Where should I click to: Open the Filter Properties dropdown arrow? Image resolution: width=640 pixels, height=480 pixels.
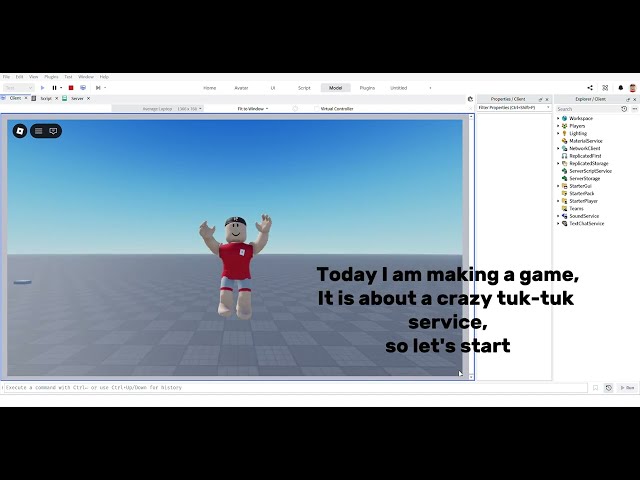[548, 108]
